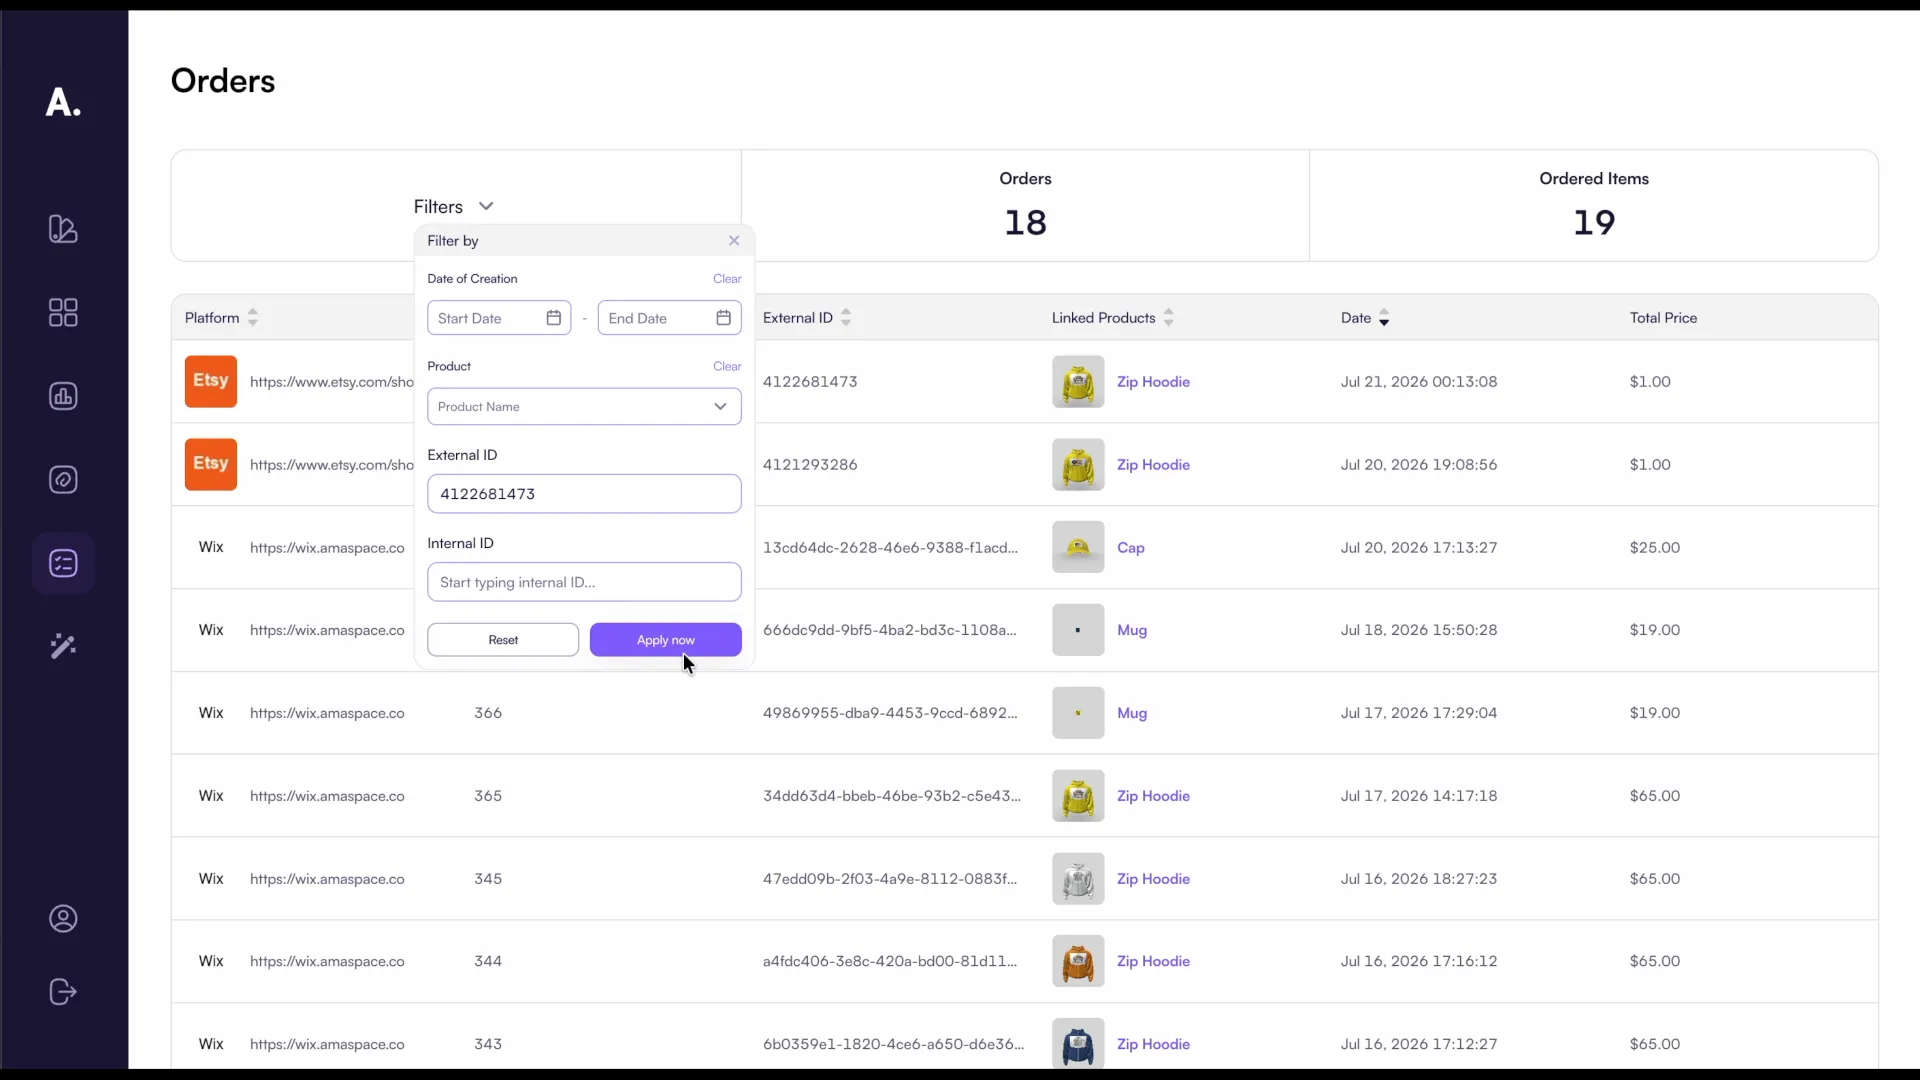Open the orders list sidebar icon
The width and height of the screenshot is (1920, 1080).
pos(63,563)
